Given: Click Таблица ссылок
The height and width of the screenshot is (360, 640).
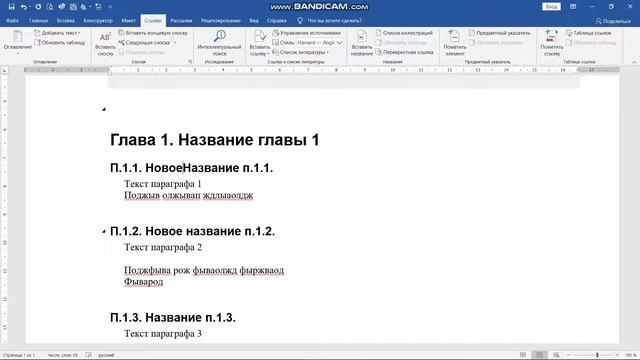Looking at the screenshot, I should (x=589, y=33).
